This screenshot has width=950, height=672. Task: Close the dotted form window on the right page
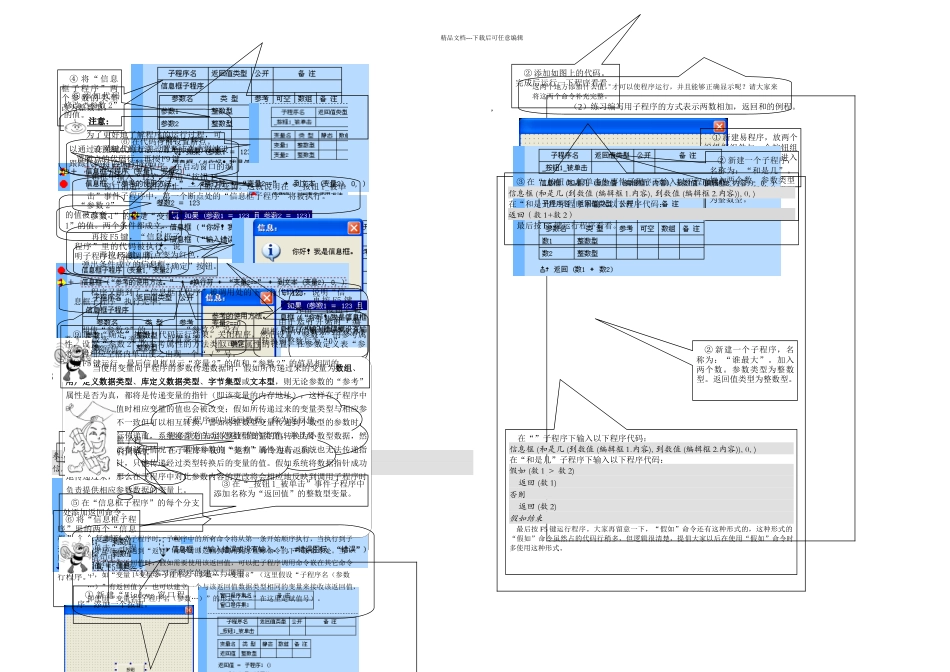[x=719, y=126]
